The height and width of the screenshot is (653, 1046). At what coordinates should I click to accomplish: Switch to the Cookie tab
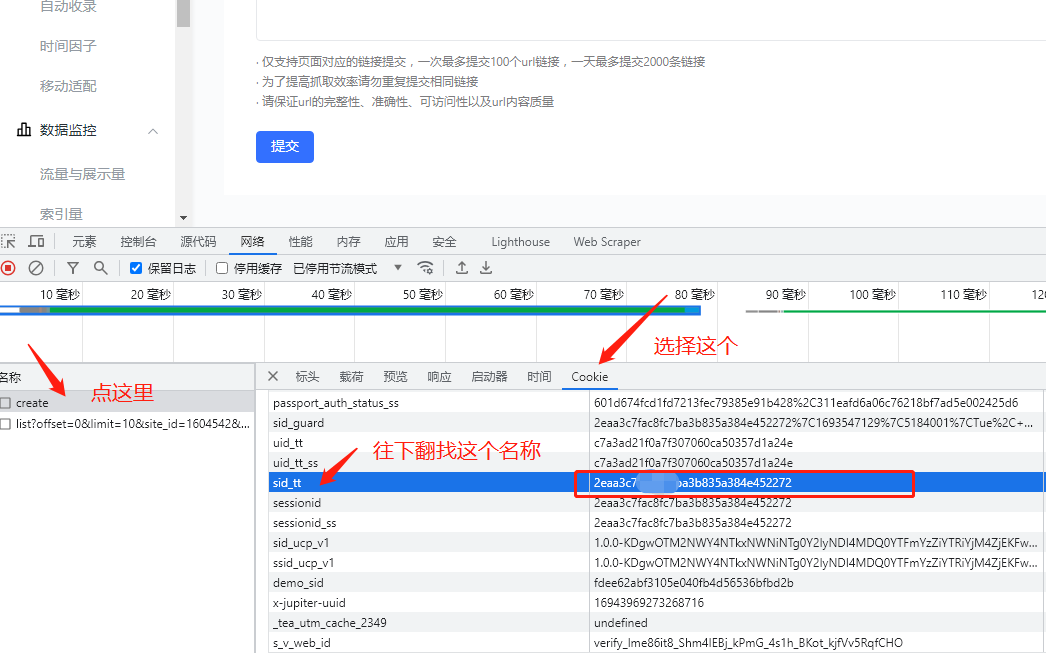(589, 377)
